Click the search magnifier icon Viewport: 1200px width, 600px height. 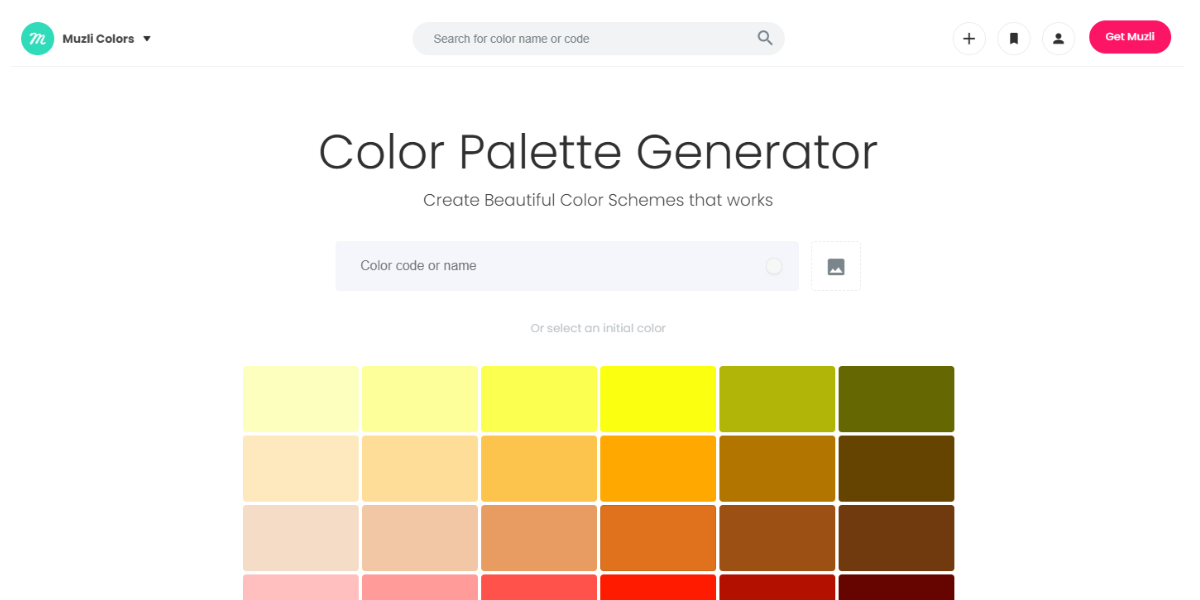pyautogui.click(x=765, y=38)
